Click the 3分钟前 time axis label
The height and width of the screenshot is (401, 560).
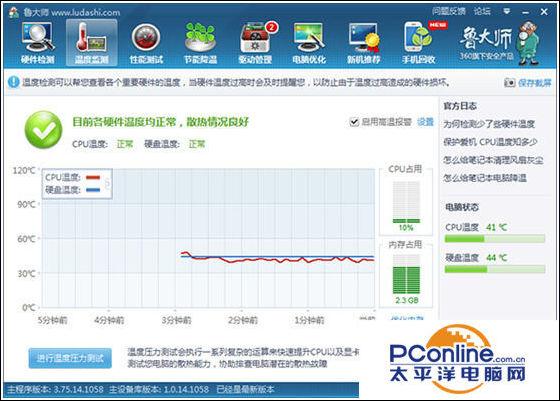(x=176, y=320)
